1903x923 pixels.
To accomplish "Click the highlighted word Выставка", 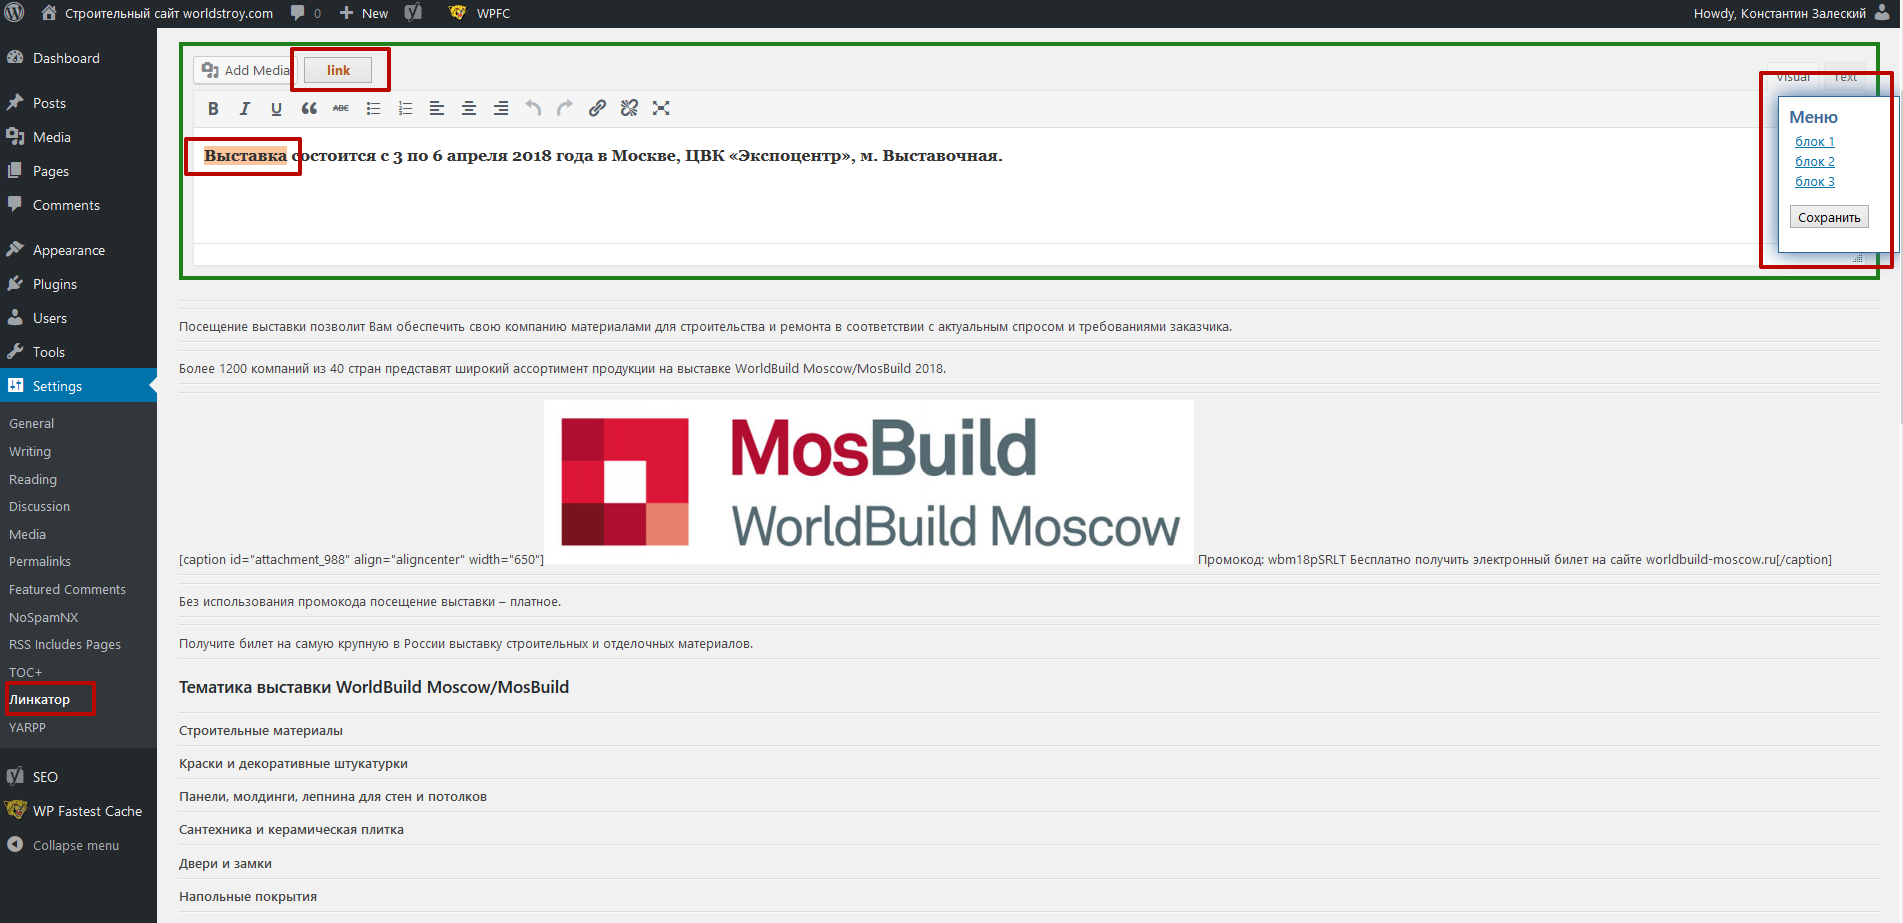I will coord(245,156).
